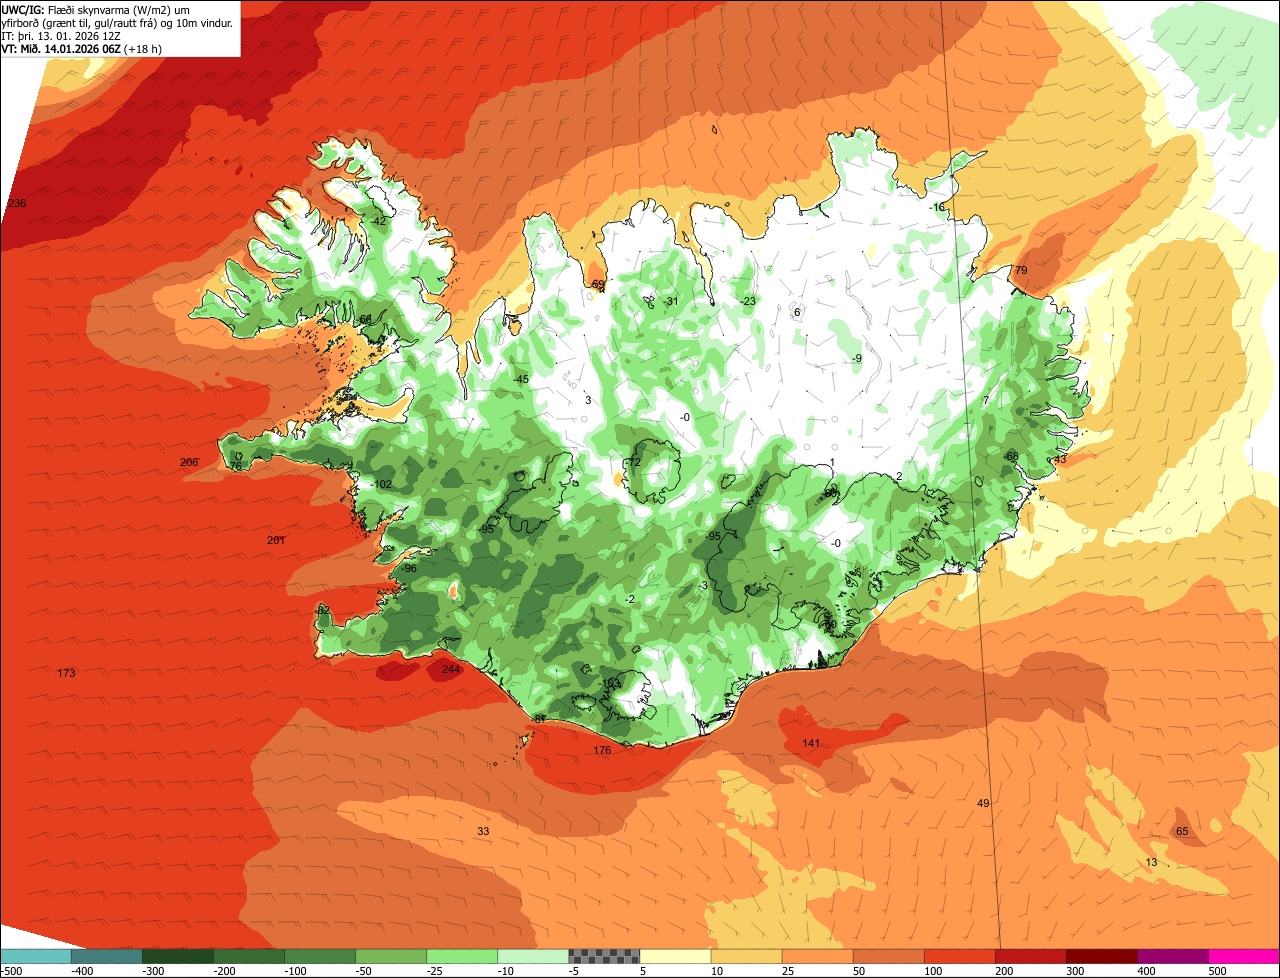Click the '49' value in the southeast ocean
The width and height of the screenshot is (1280, 978).
[x=983, y=803]
